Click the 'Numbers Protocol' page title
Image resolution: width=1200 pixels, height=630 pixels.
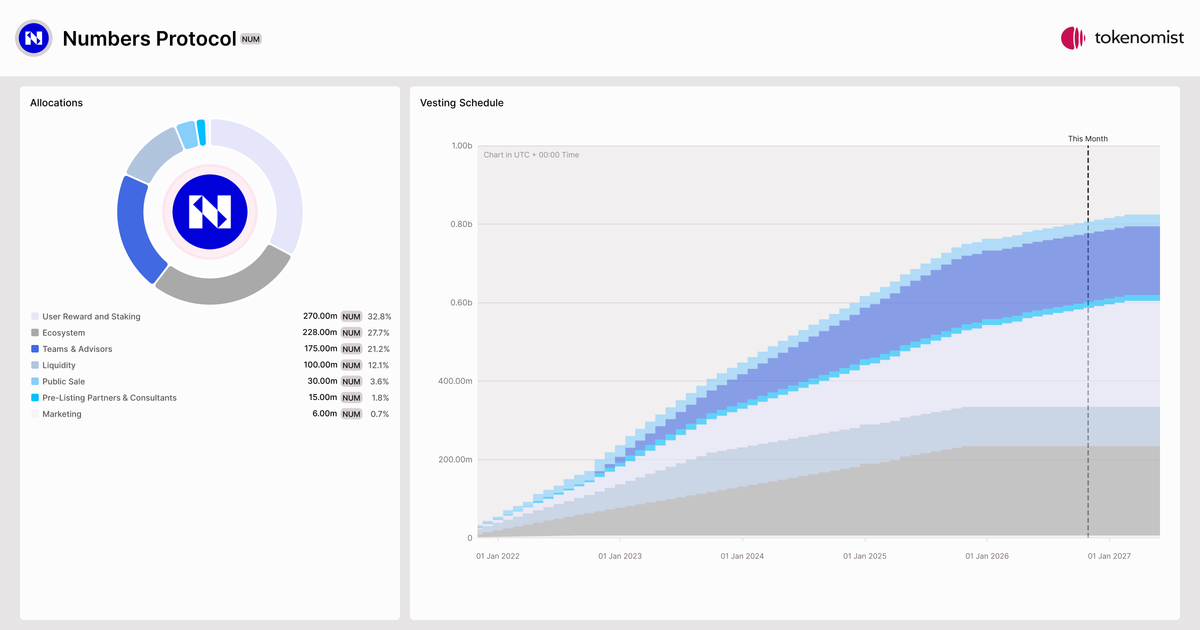pyautogui.click(x=149, y=39)
